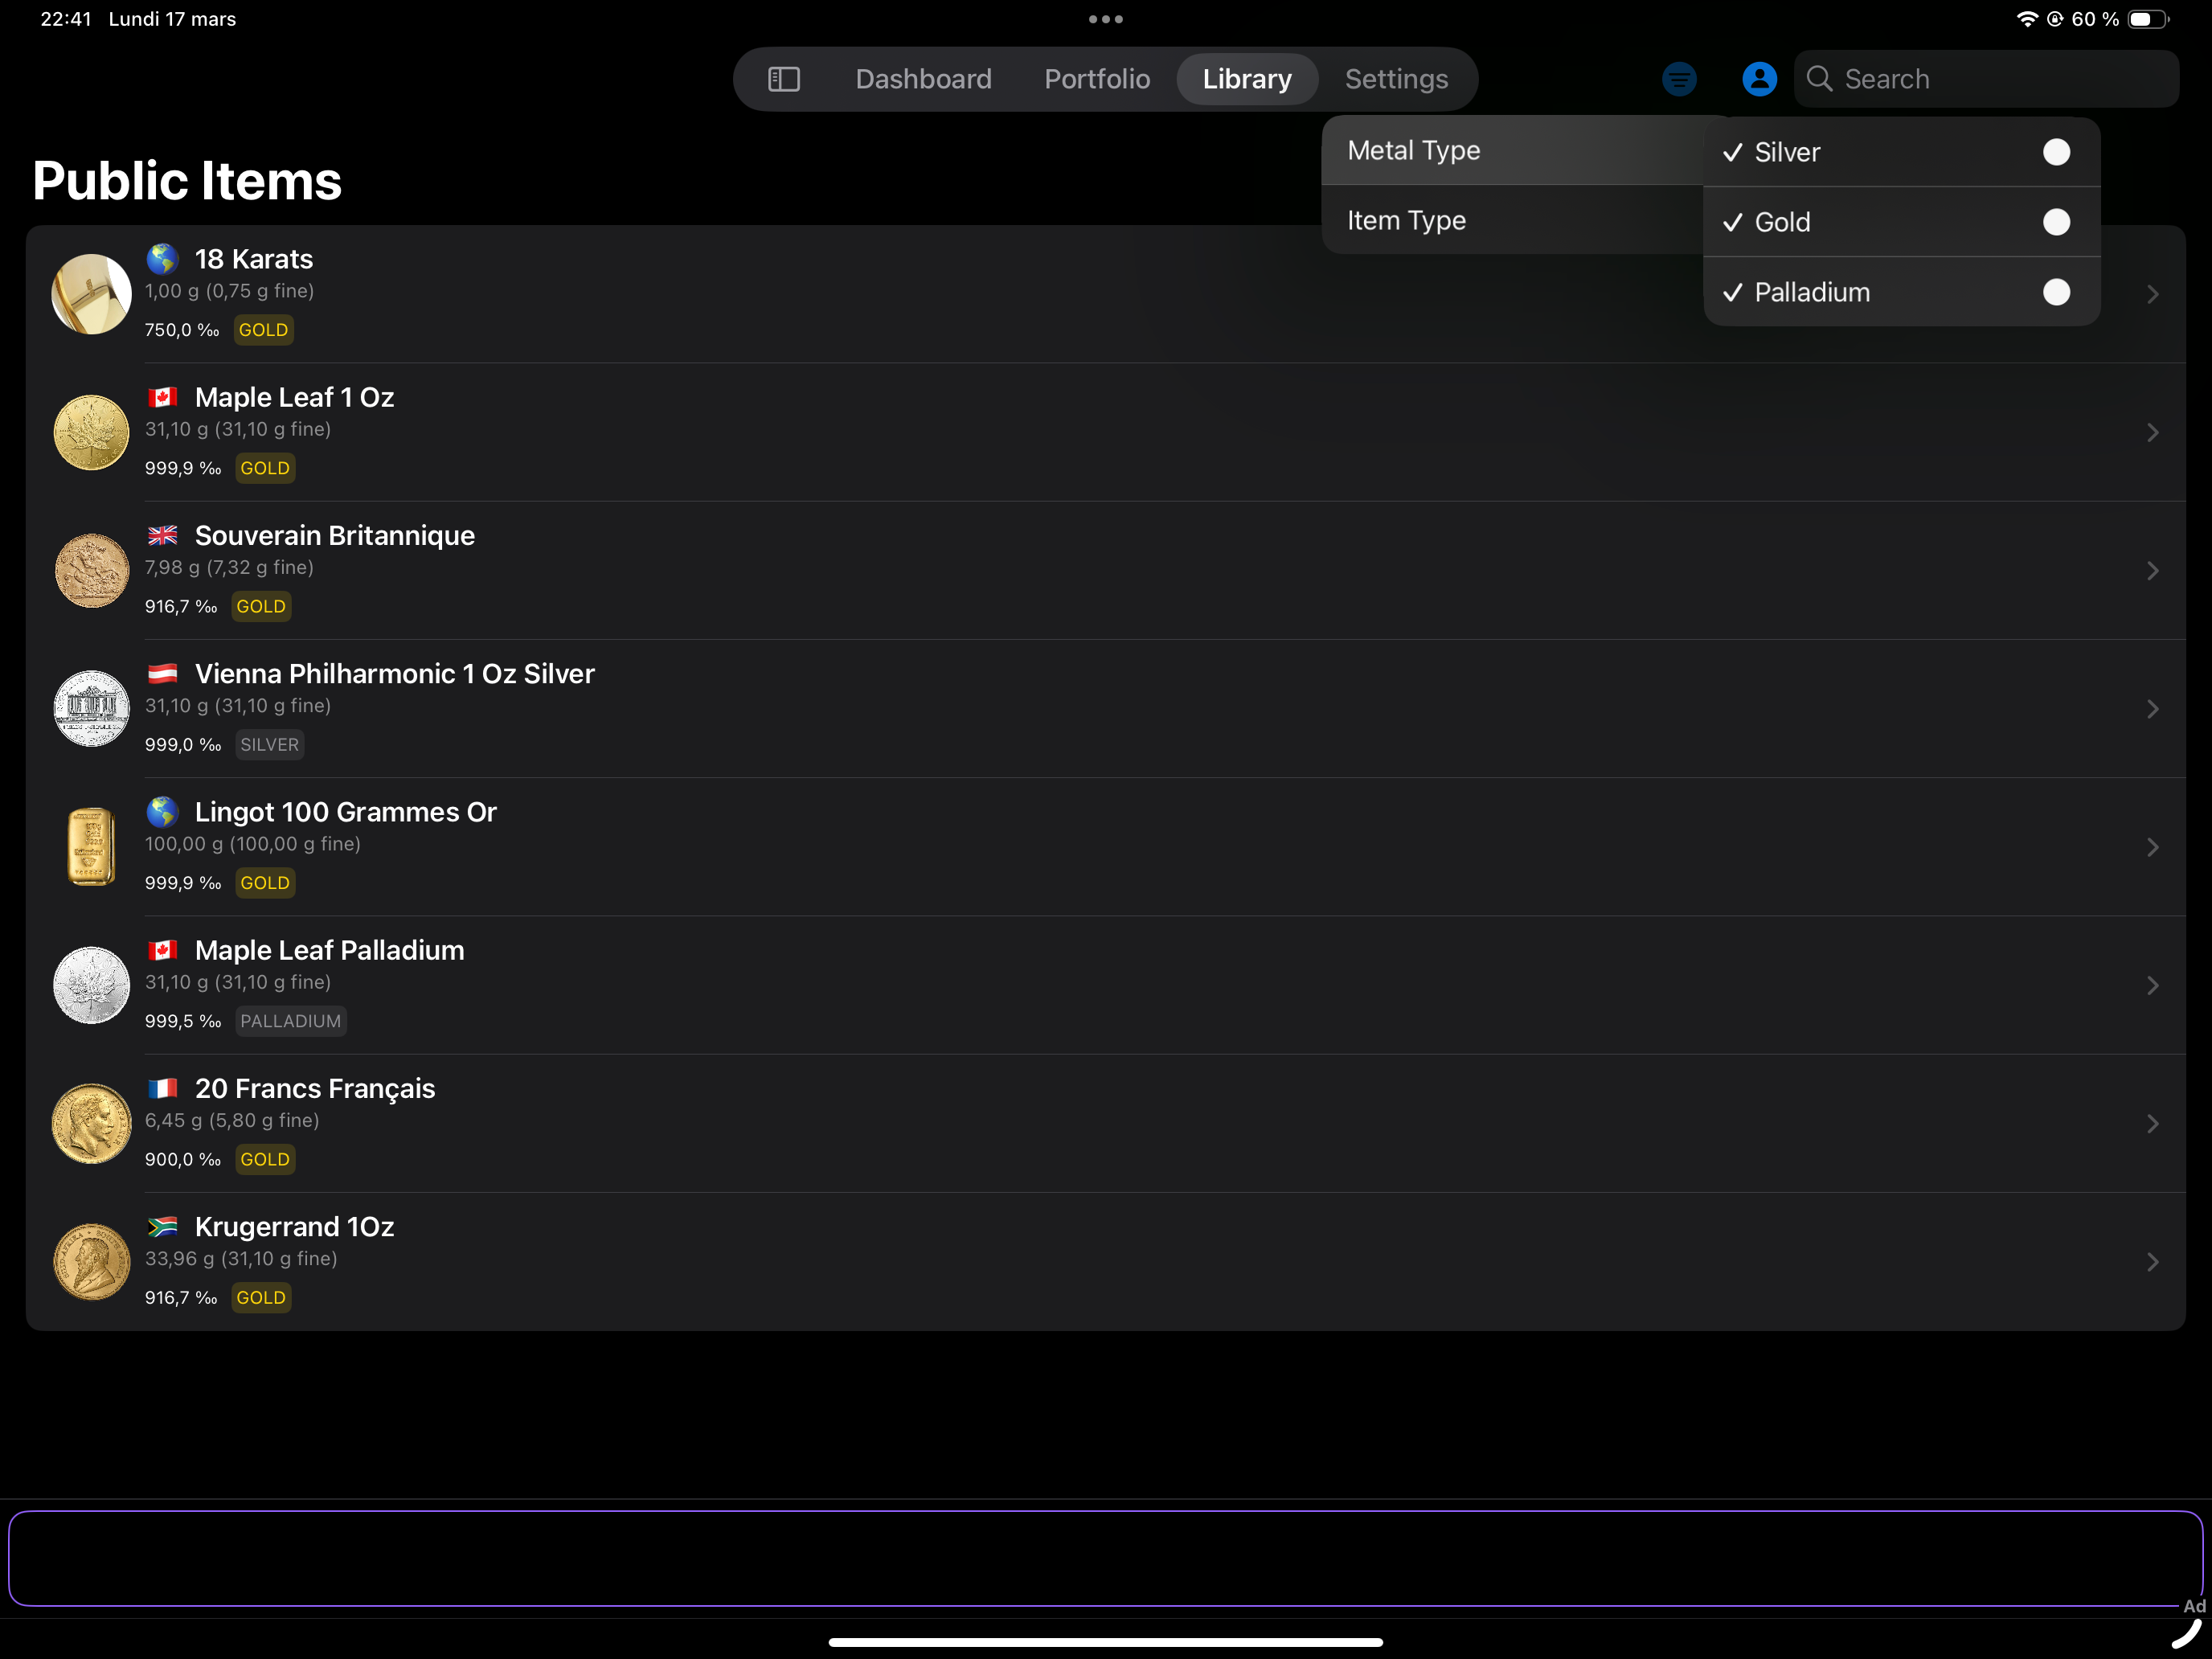Switch to the Portfolio tab
This screenshot has width=2212, height=1659.
1097,79
